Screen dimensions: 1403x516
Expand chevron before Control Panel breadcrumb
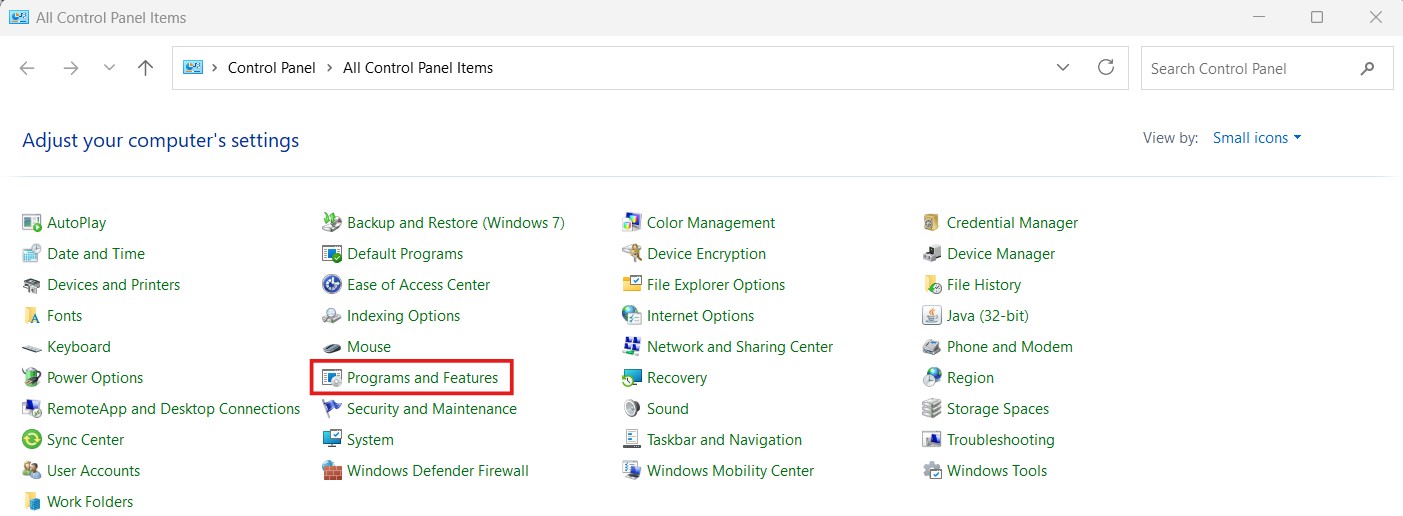pos(216,68)
